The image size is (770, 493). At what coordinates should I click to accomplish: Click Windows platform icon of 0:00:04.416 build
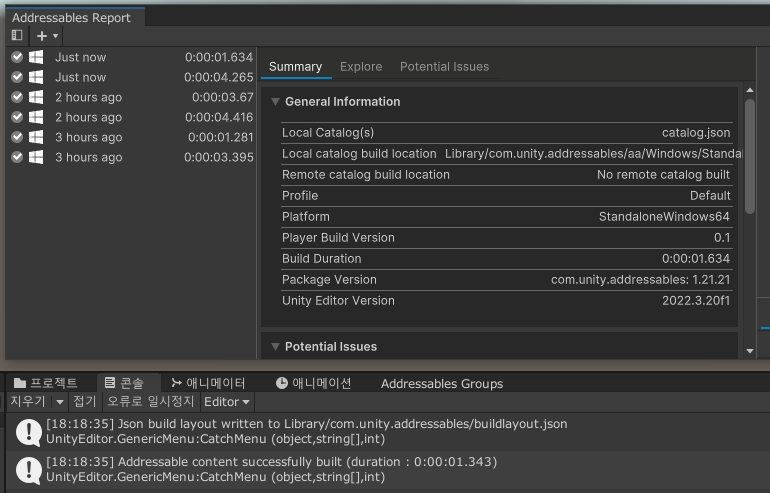pos(36,117)
